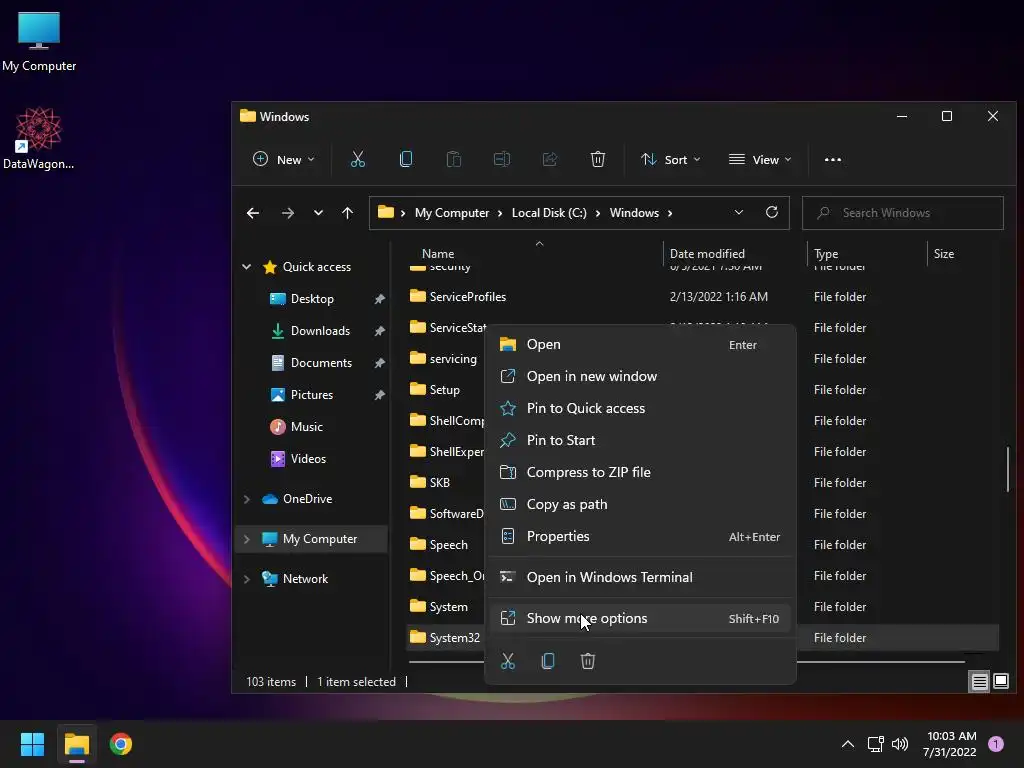This screenshot has width=1024, height=768.
Task: Expand OneDrive in navigation pane
Action: click(247, 499)
